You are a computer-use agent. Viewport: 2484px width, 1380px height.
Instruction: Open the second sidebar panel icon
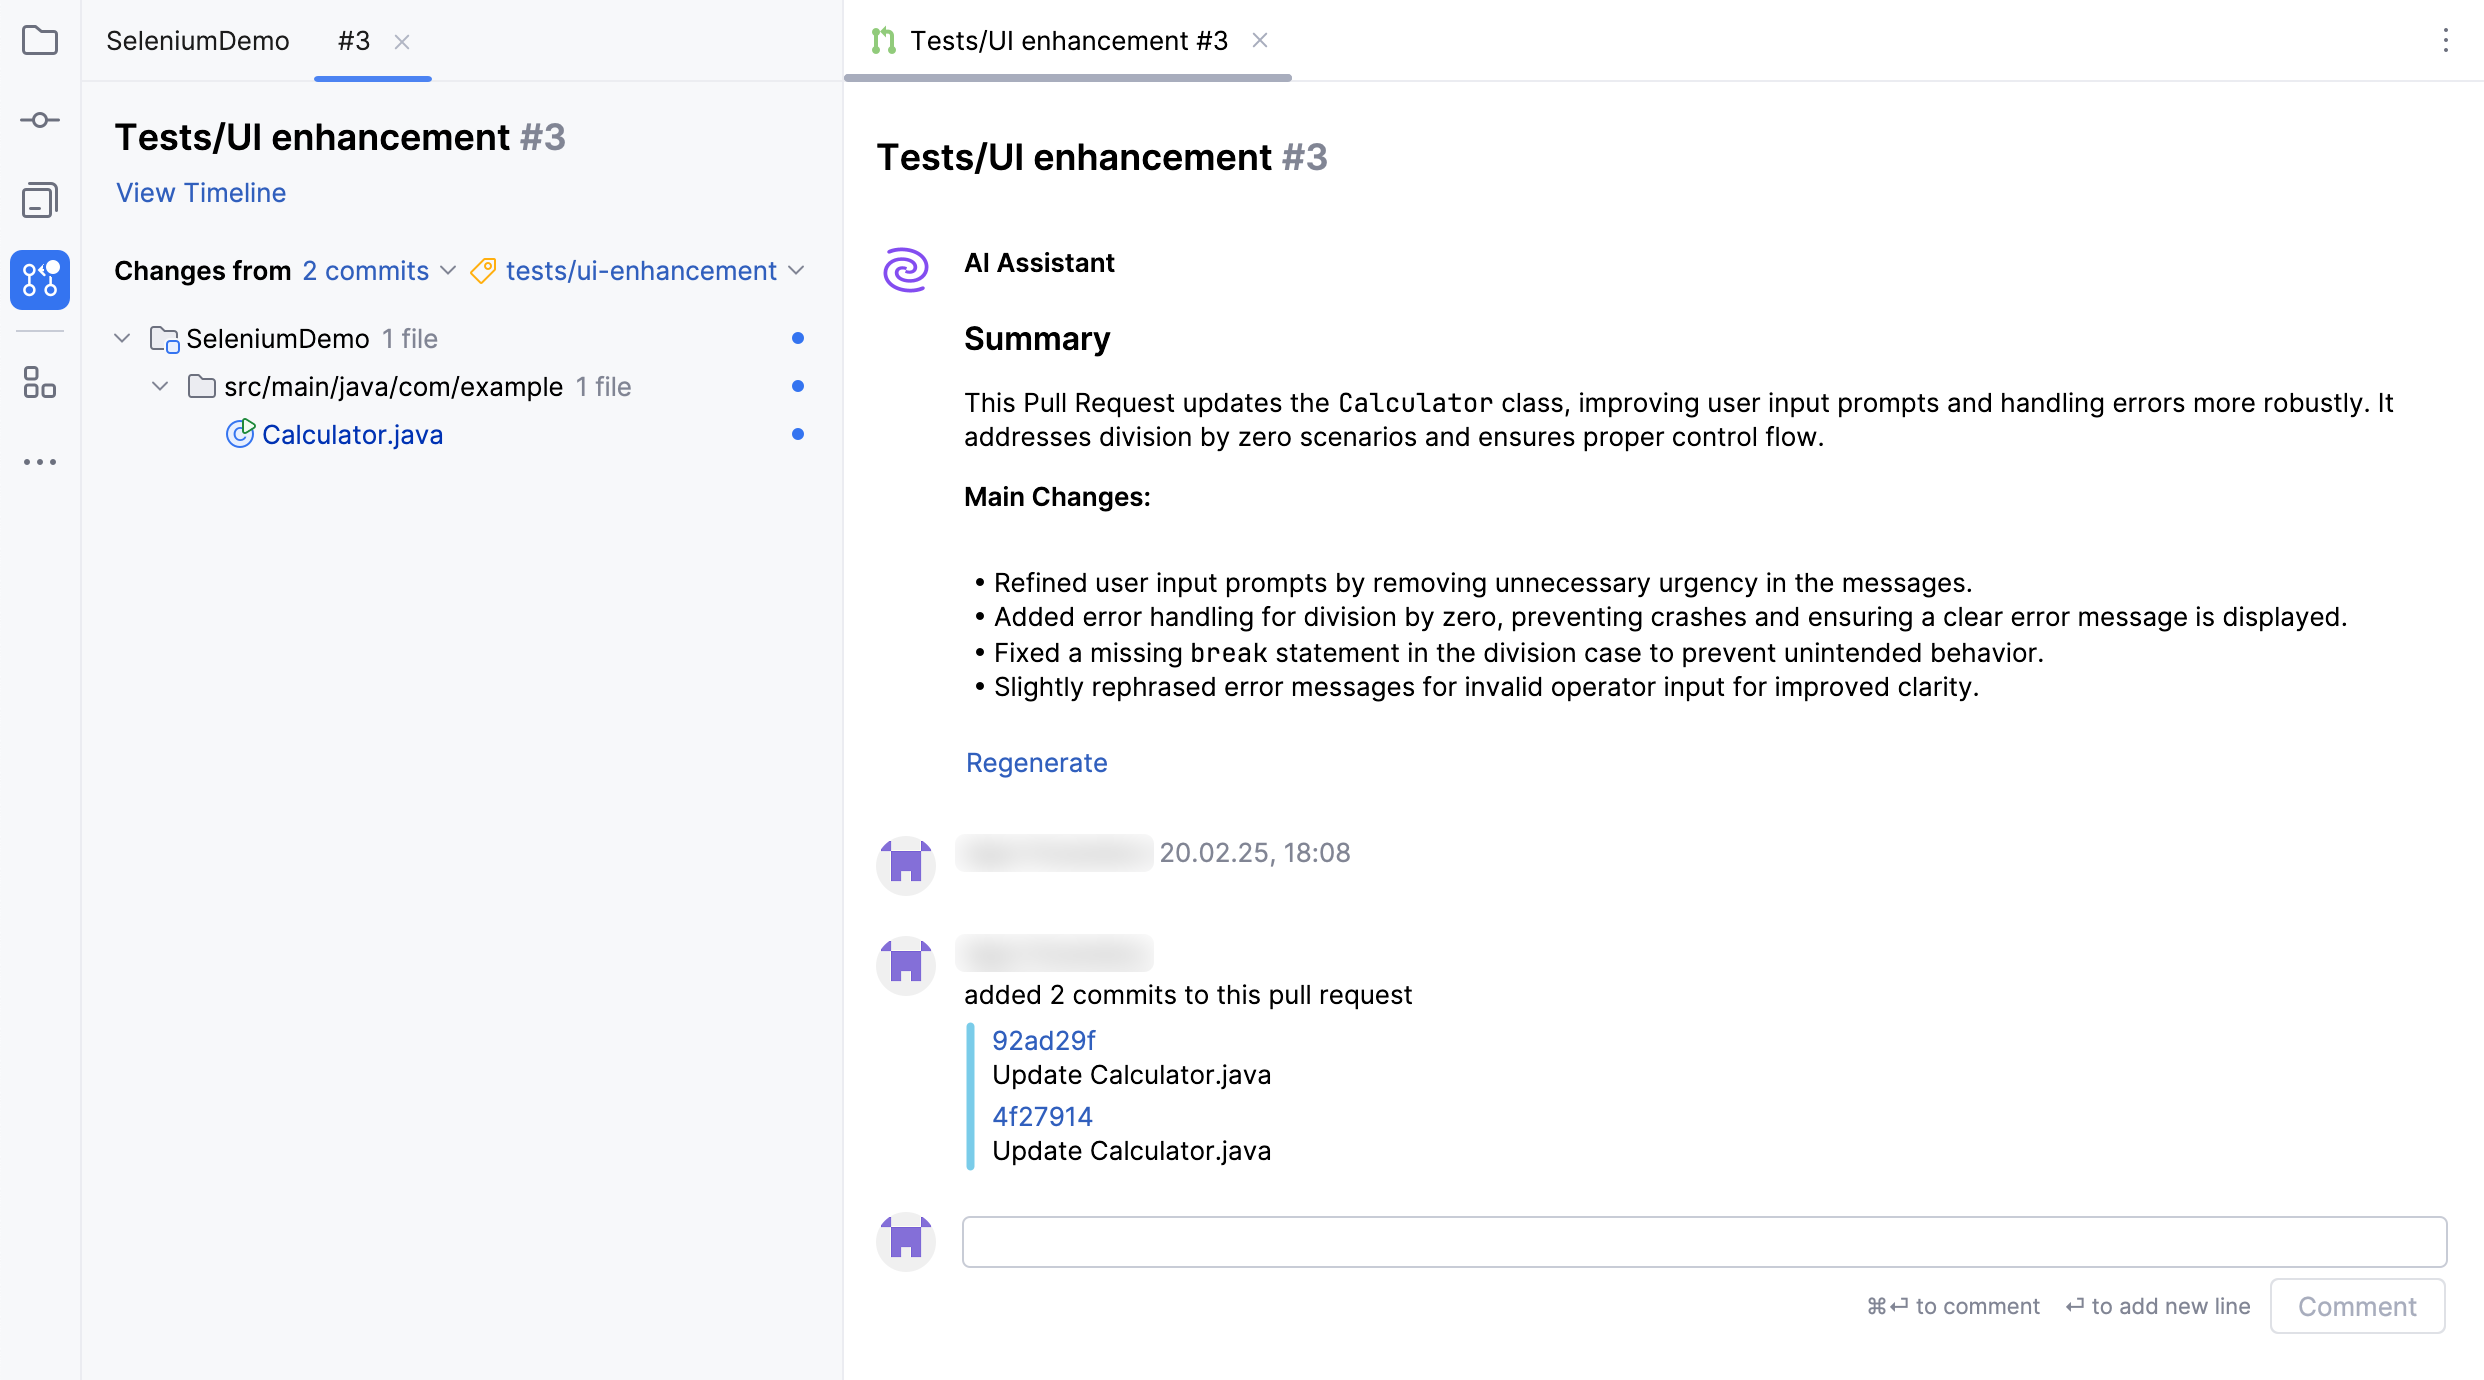(40, 200)
